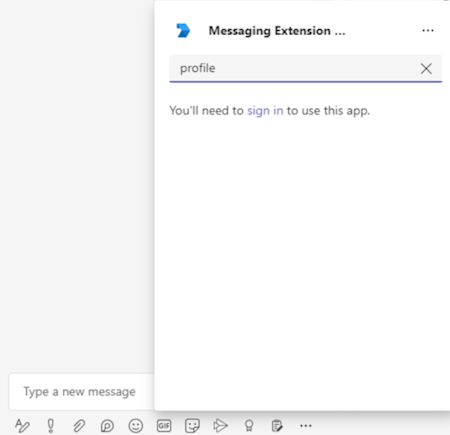Attach a file with paperclip icon
Image resolution: width=450 pixels, height=435 pixels.
[x=79, y=426]
